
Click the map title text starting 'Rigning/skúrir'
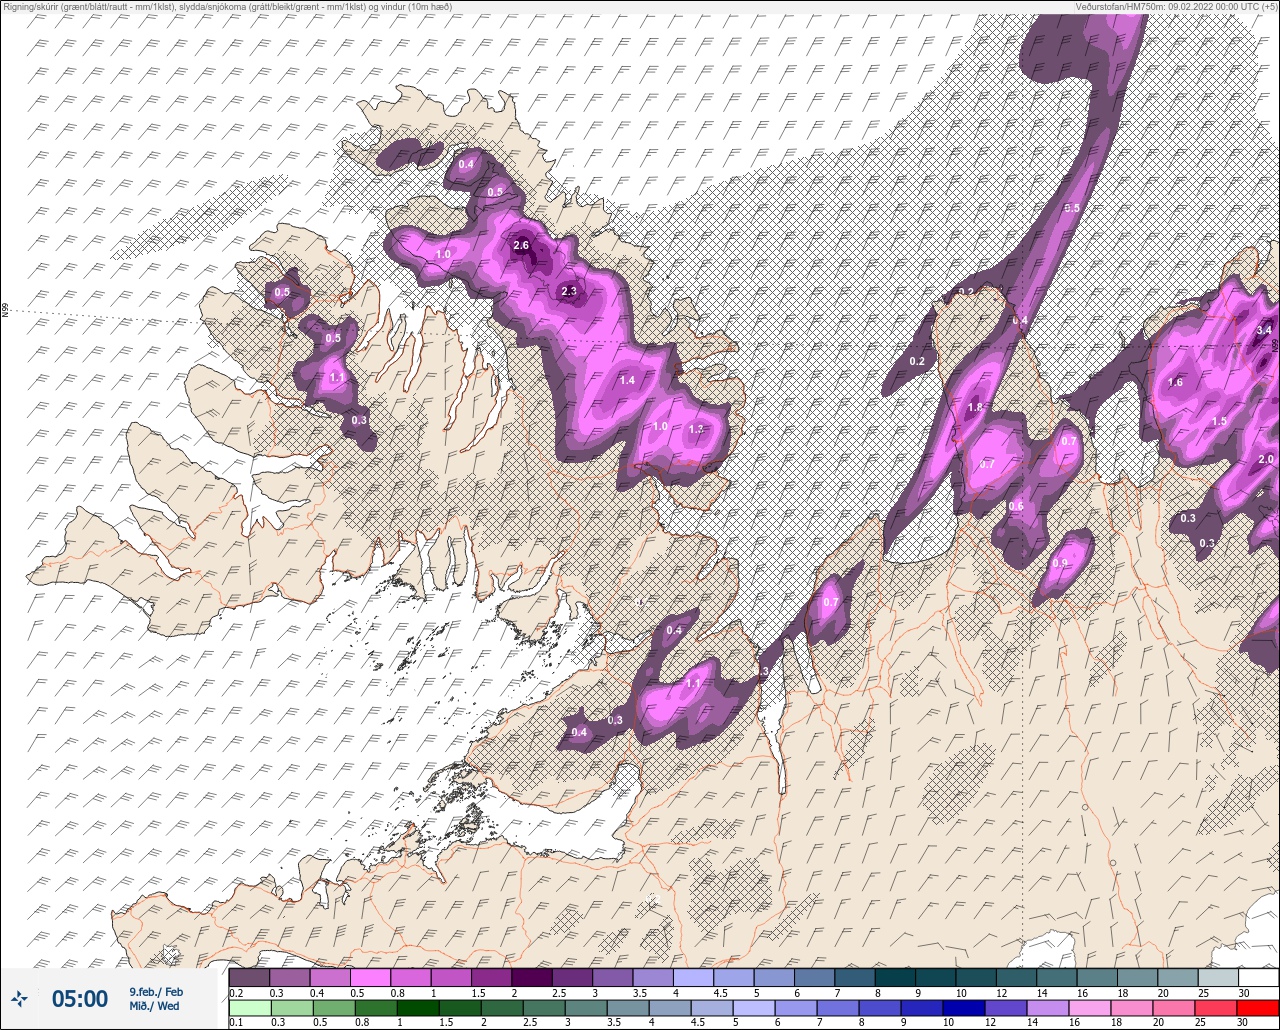(228, 7)
